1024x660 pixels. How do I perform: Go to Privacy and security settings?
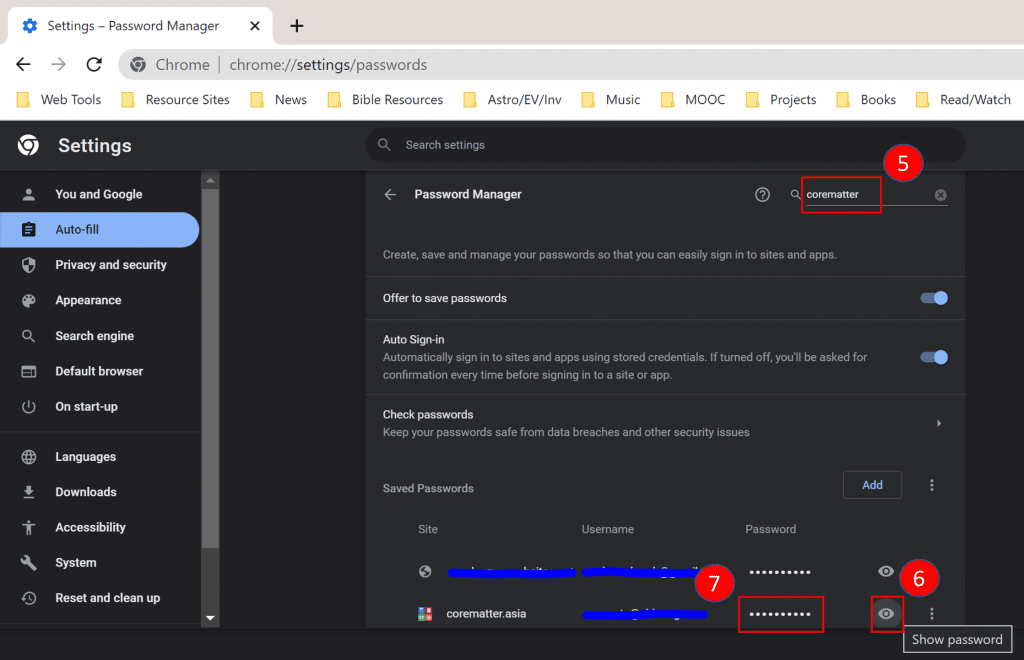(x=110, y=265)
